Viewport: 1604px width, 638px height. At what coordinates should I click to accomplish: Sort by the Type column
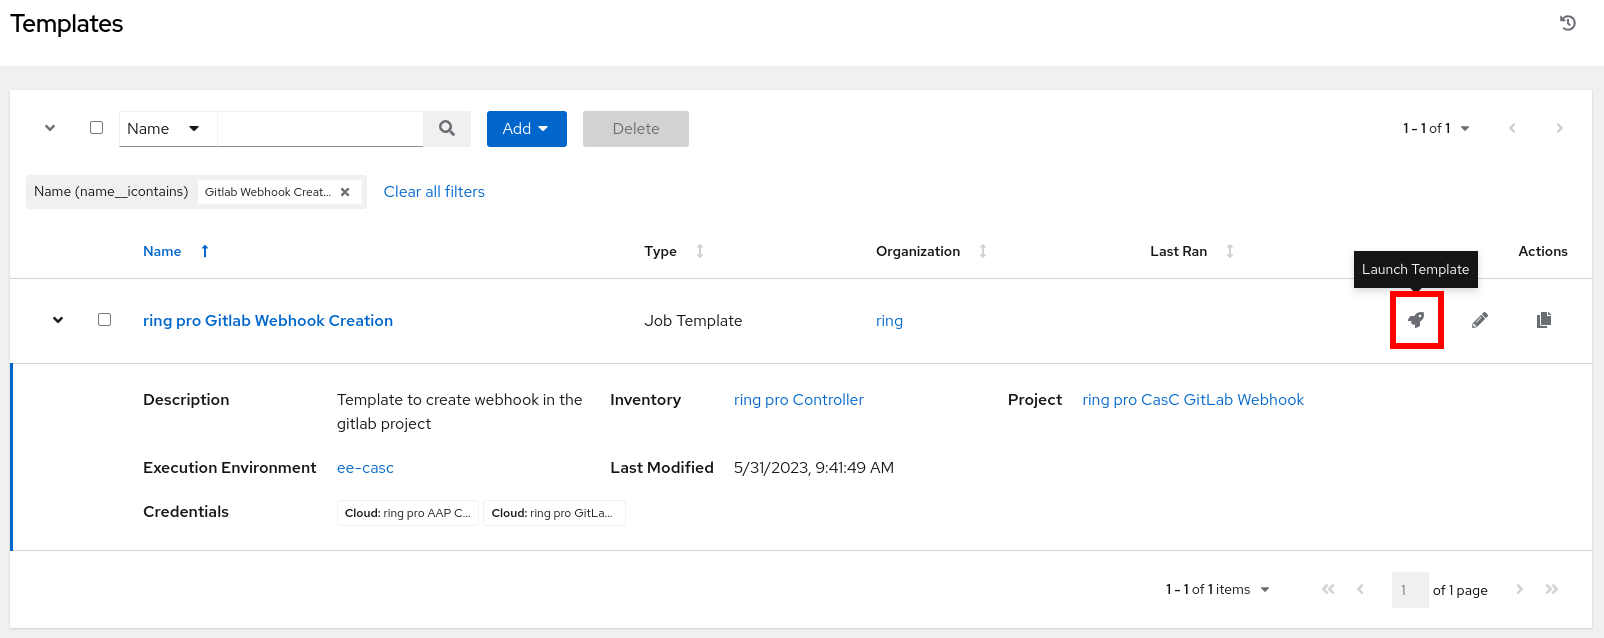click(x=700, y=251)
